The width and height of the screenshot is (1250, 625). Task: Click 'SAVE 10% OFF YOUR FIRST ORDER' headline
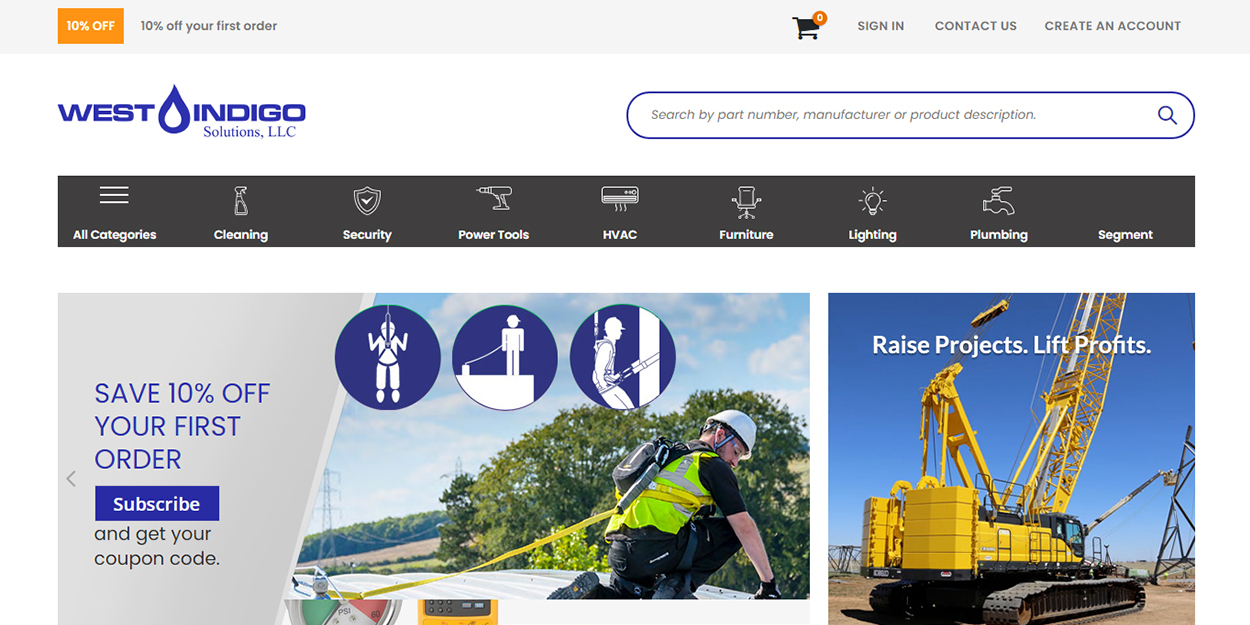182,426
